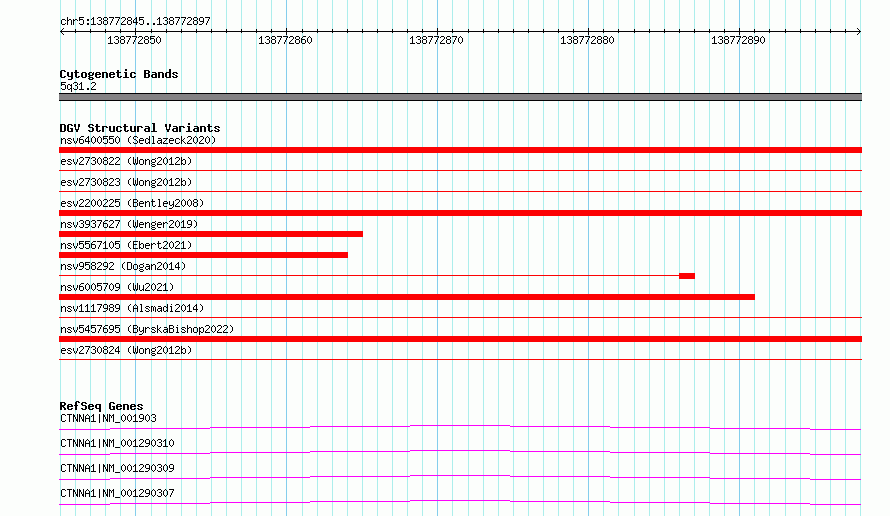
Task: Click ruler position 138772850
Action: coord(135,40)
